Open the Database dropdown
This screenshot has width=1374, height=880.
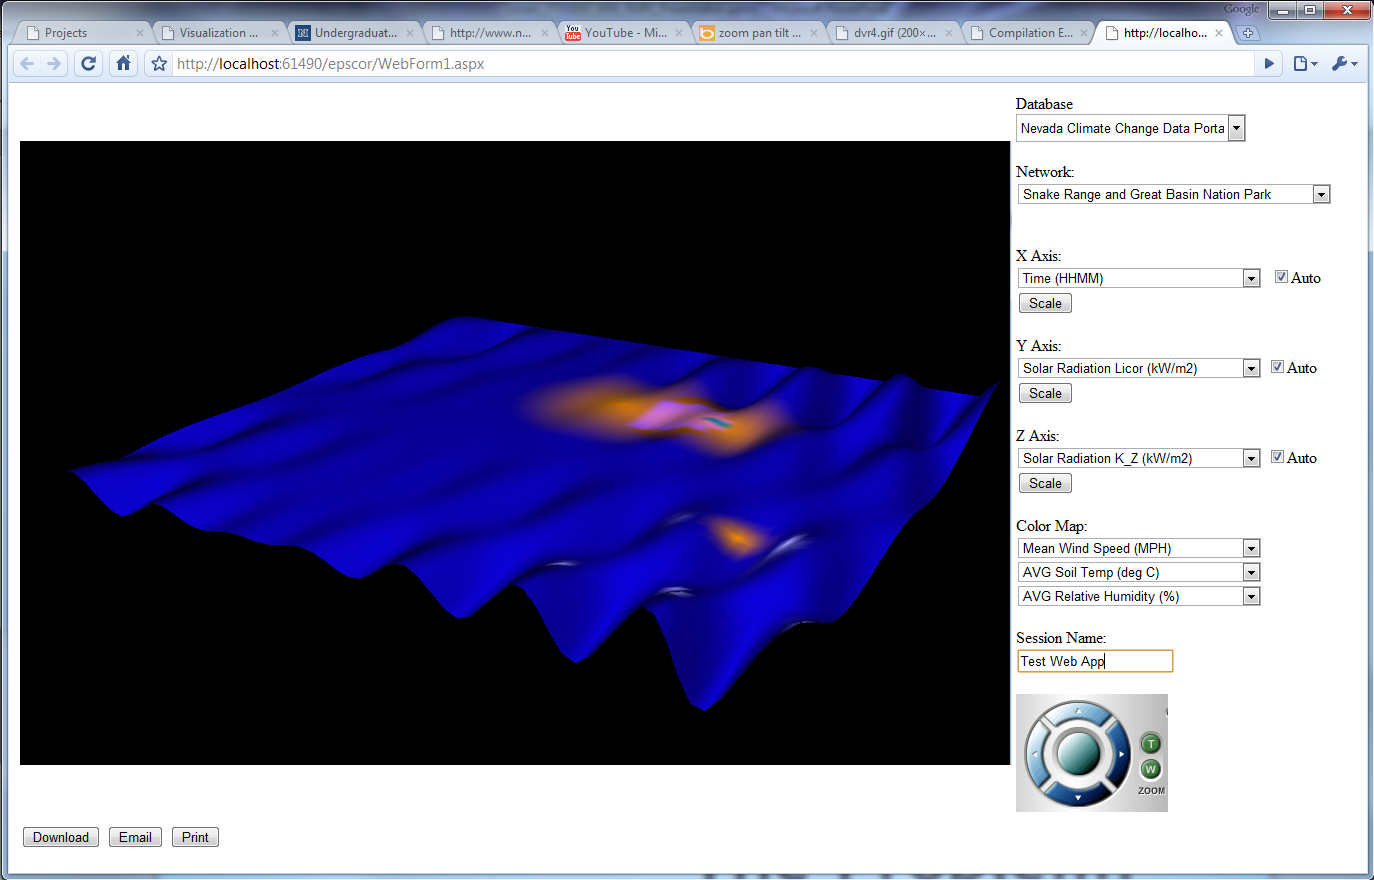point(1130,128)
